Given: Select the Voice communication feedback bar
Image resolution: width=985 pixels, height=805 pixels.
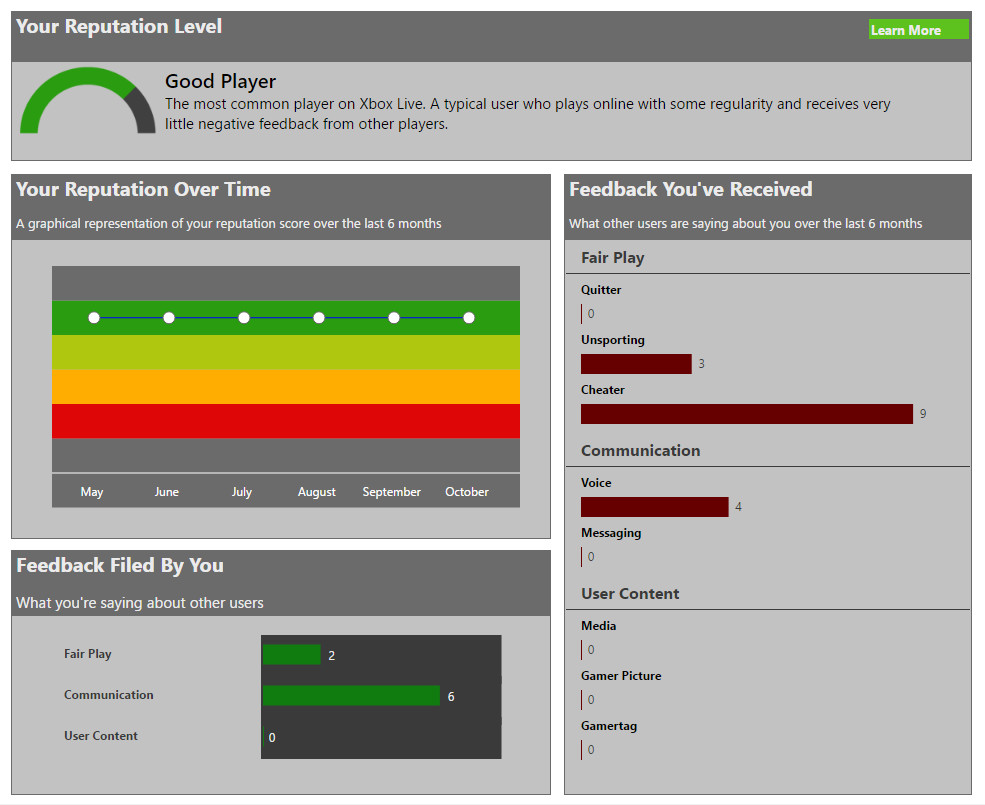Looking at the screenshot, I should [x=654, y=507].
